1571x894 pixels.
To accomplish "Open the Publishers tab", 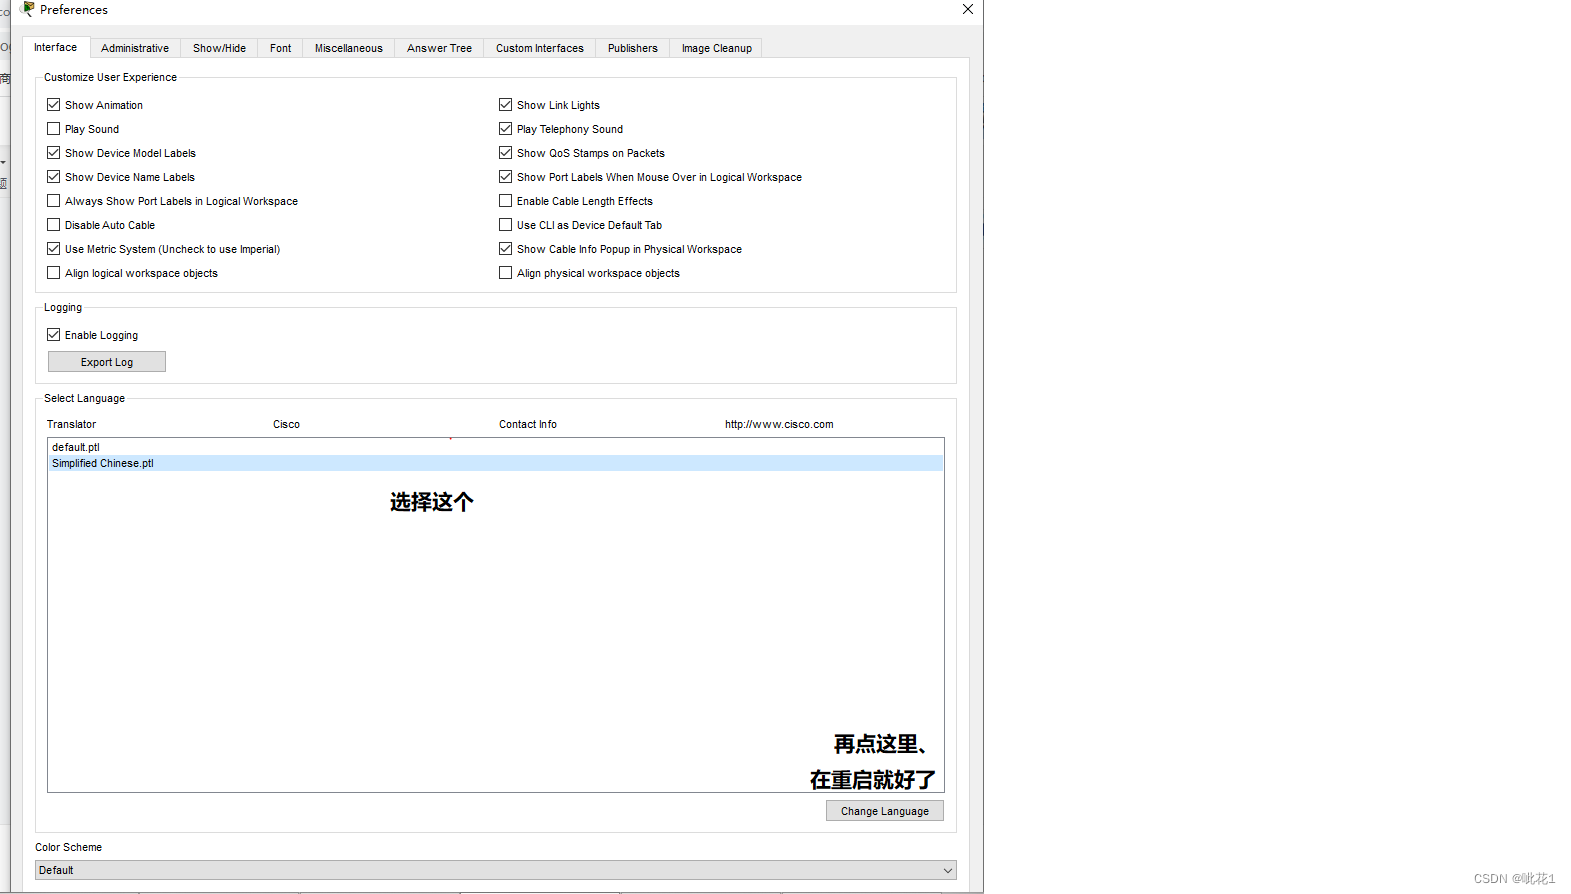I will click(633, 48).
